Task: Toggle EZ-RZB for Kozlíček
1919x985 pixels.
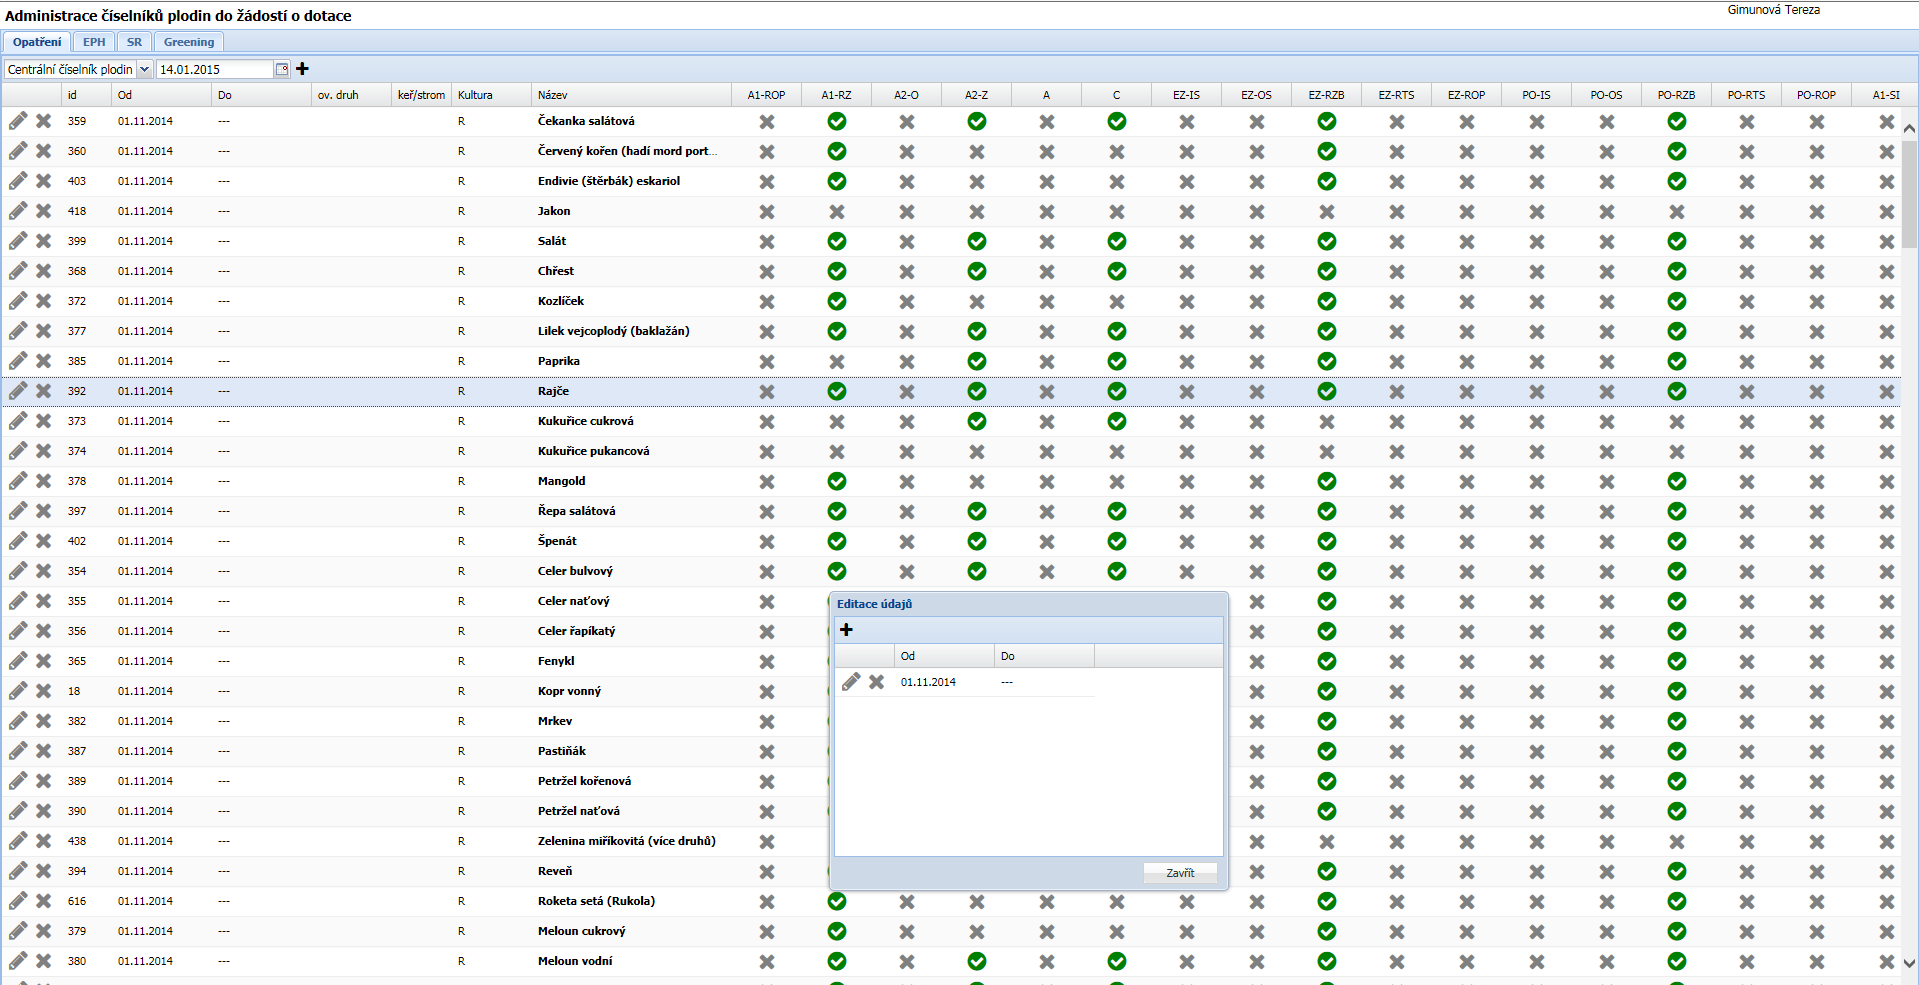Action: click(1327, 301)
